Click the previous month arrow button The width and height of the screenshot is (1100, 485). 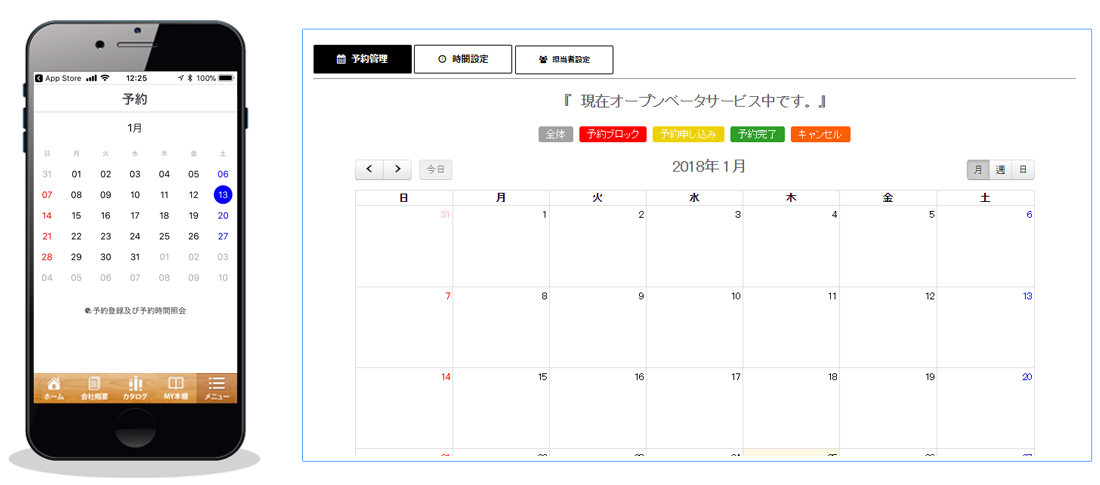(x=369, y=169)
